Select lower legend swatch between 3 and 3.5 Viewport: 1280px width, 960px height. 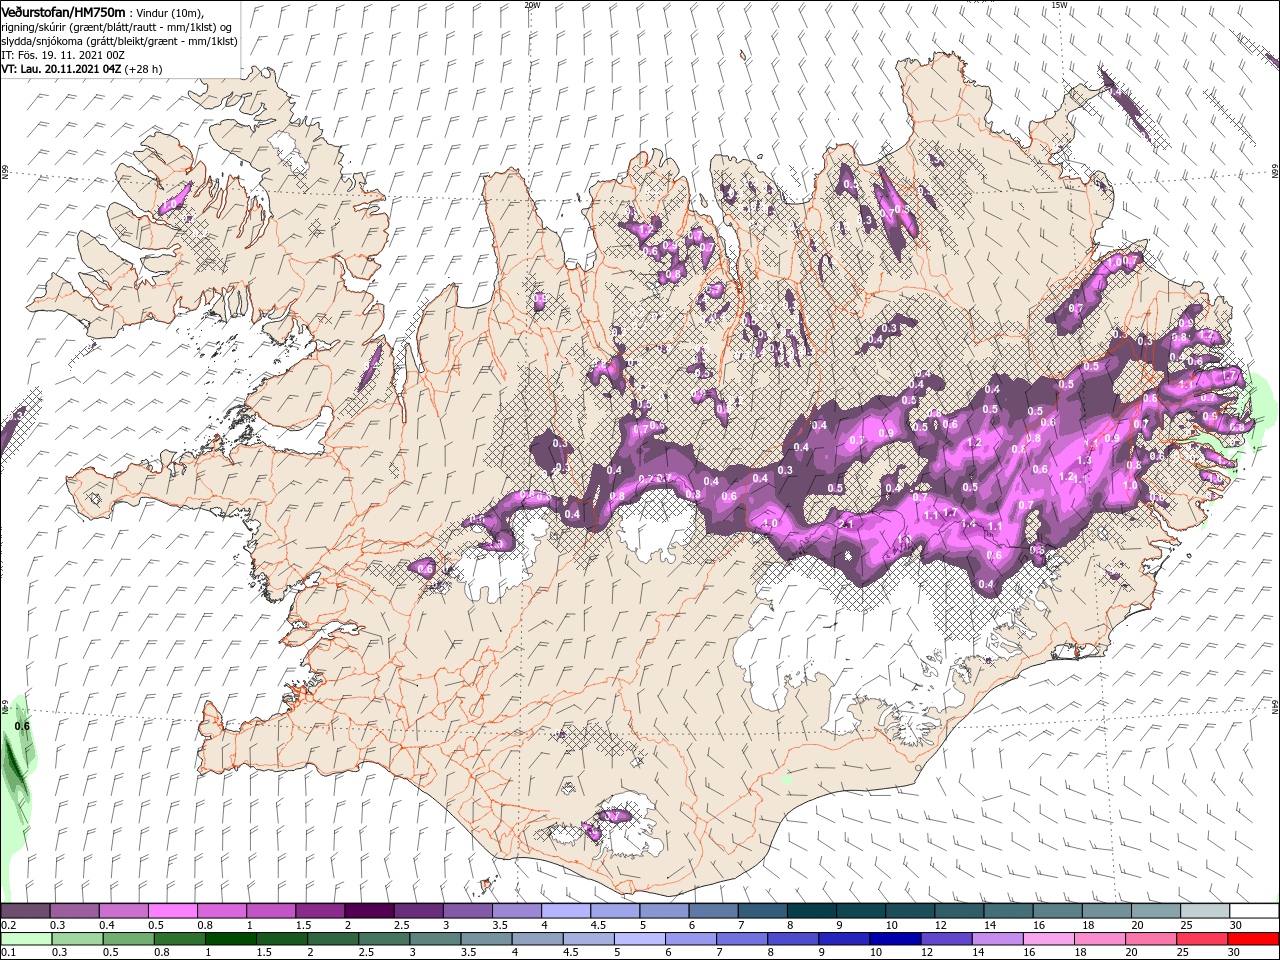point(435,939)
